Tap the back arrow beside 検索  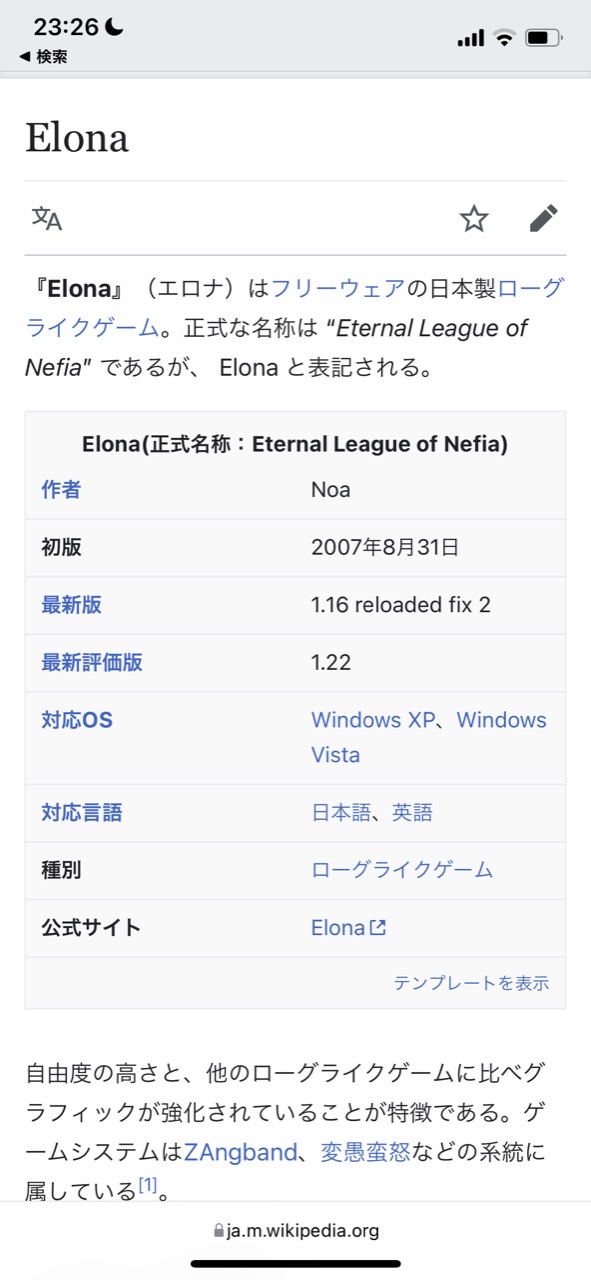[24, 57]
